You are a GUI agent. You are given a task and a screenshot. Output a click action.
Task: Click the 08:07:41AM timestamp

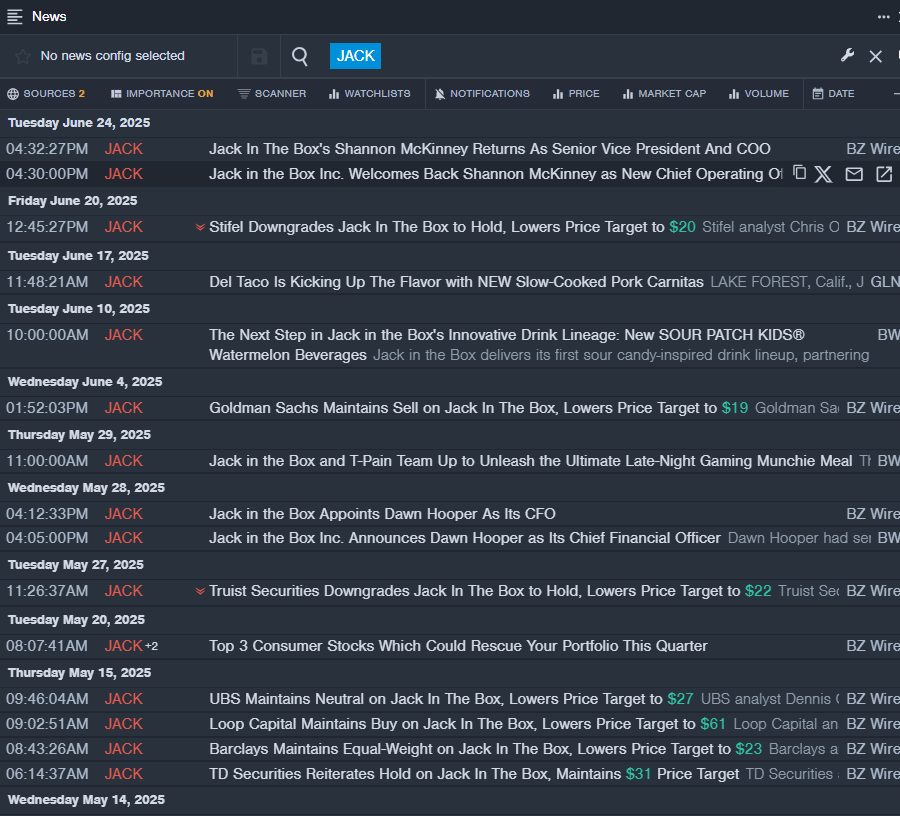(47, 646)
